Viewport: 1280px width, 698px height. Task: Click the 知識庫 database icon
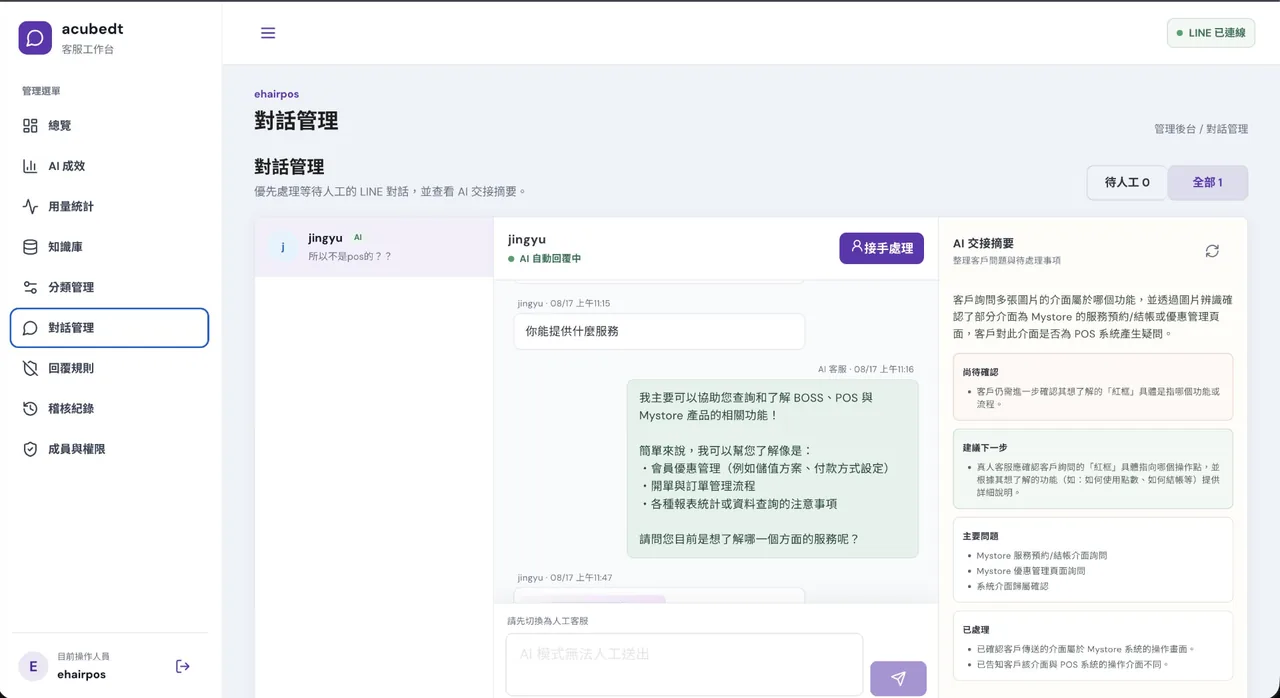tap(30, 247)
